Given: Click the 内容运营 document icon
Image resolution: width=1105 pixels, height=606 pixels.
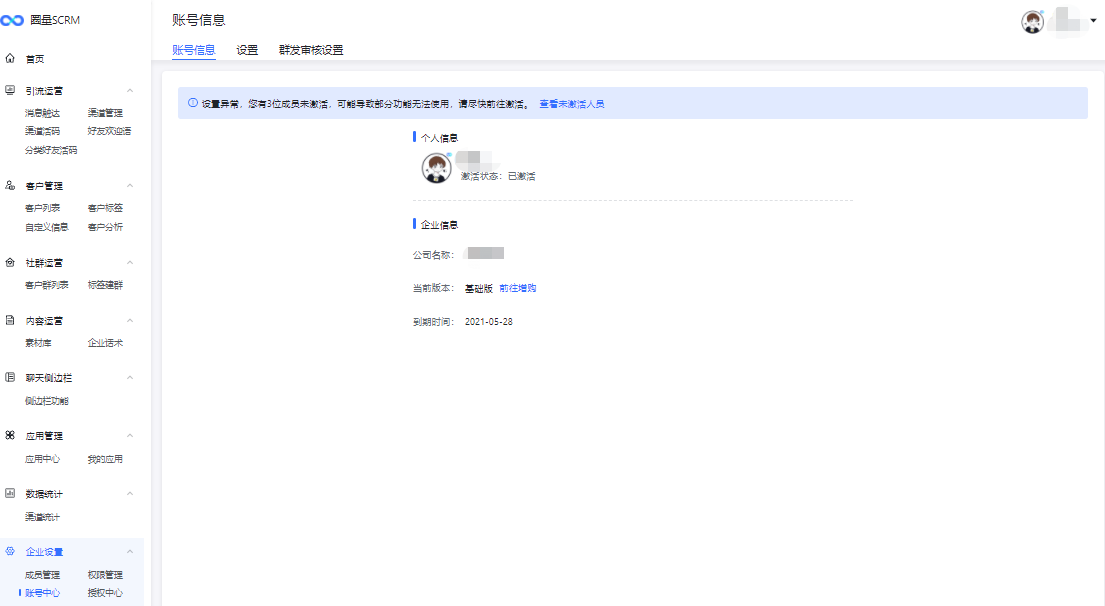Looking at the screenshot, I should [10, 321].
